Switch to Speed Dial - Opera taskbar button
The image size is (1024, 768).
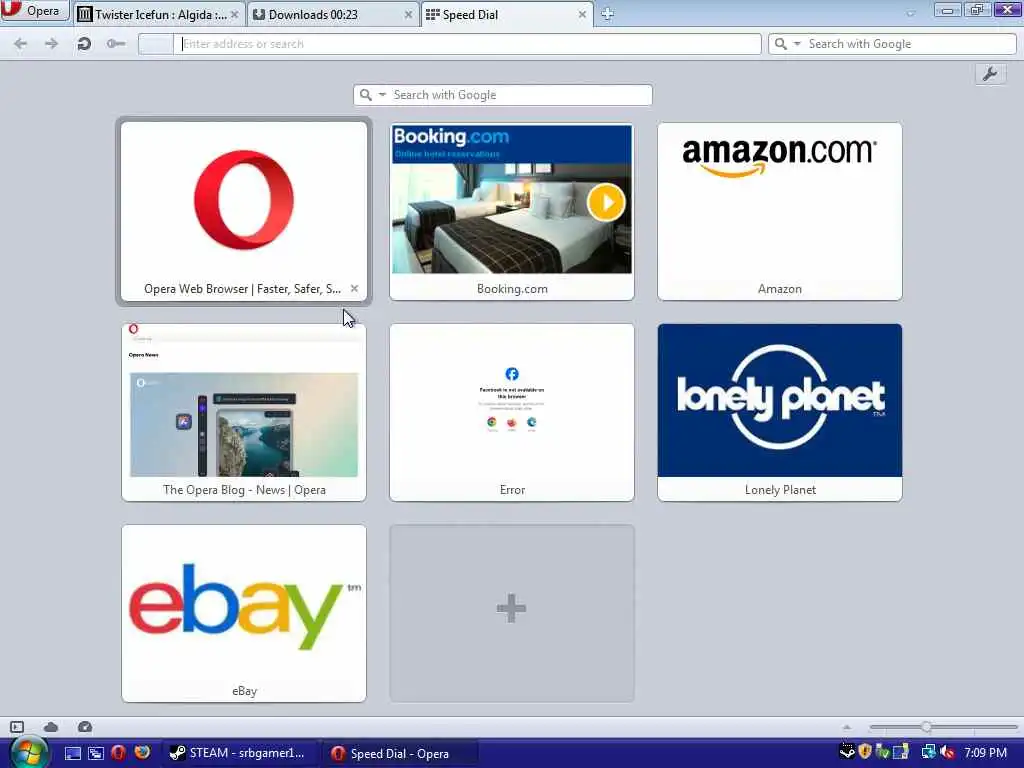[x=400, y=753]
